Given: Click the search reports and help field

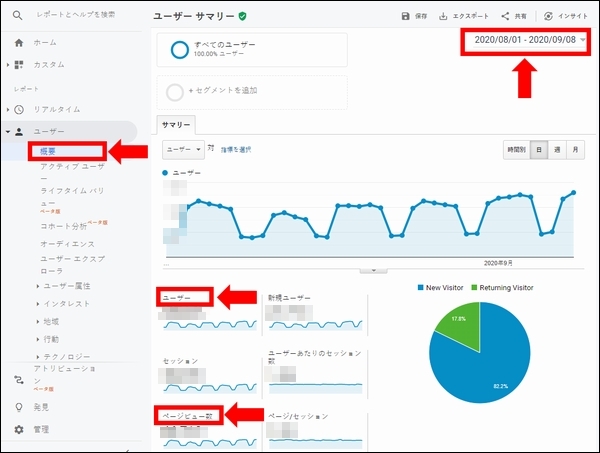Looking at the screenshot, I should click(76, 15).
